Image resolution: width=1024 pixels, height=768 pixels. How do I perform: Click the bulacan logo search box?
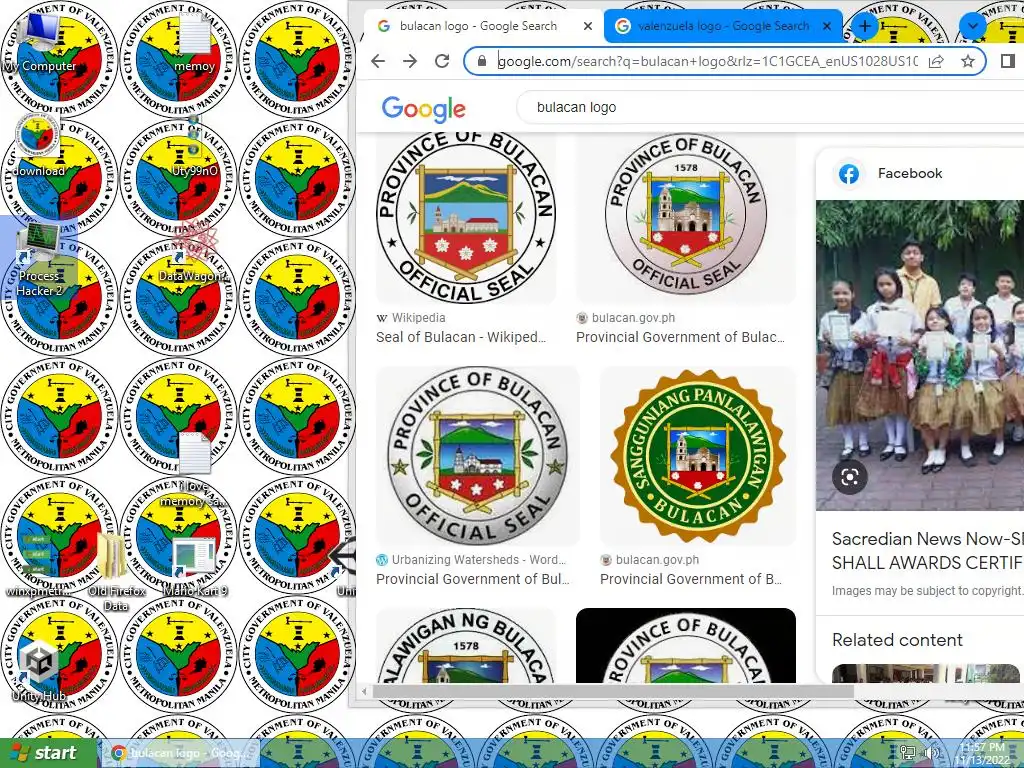[x=771, y=107]
